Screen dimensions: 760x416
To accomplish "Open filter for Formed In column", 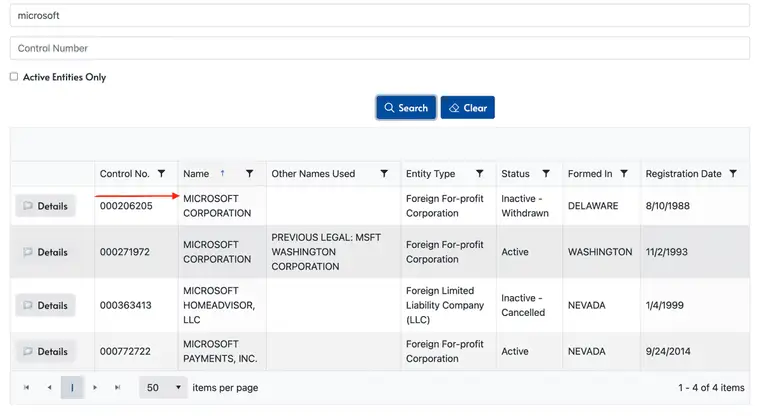I will tap(624, 174).
